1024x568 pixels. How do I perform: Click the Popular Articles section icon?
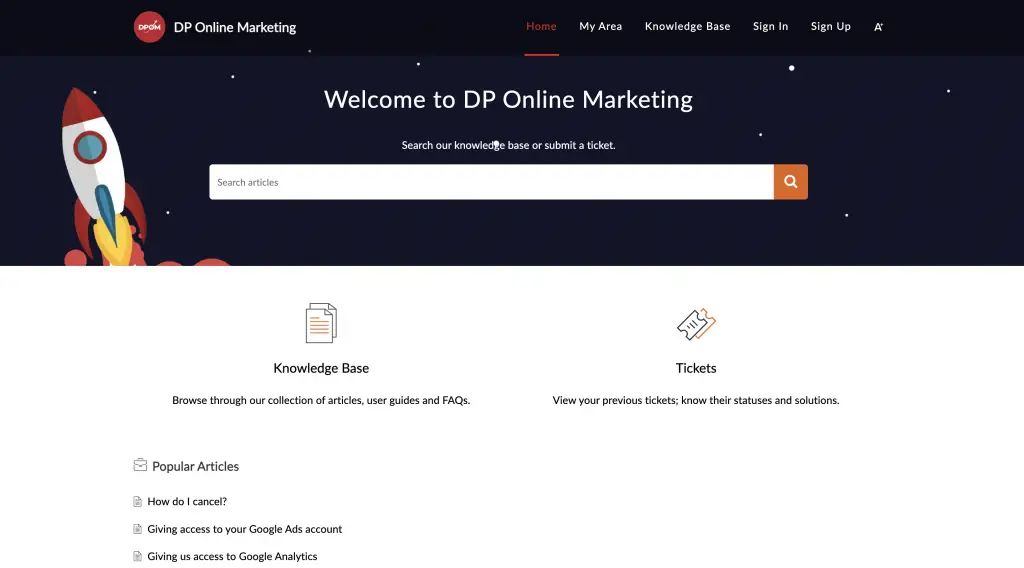[140, 465]
